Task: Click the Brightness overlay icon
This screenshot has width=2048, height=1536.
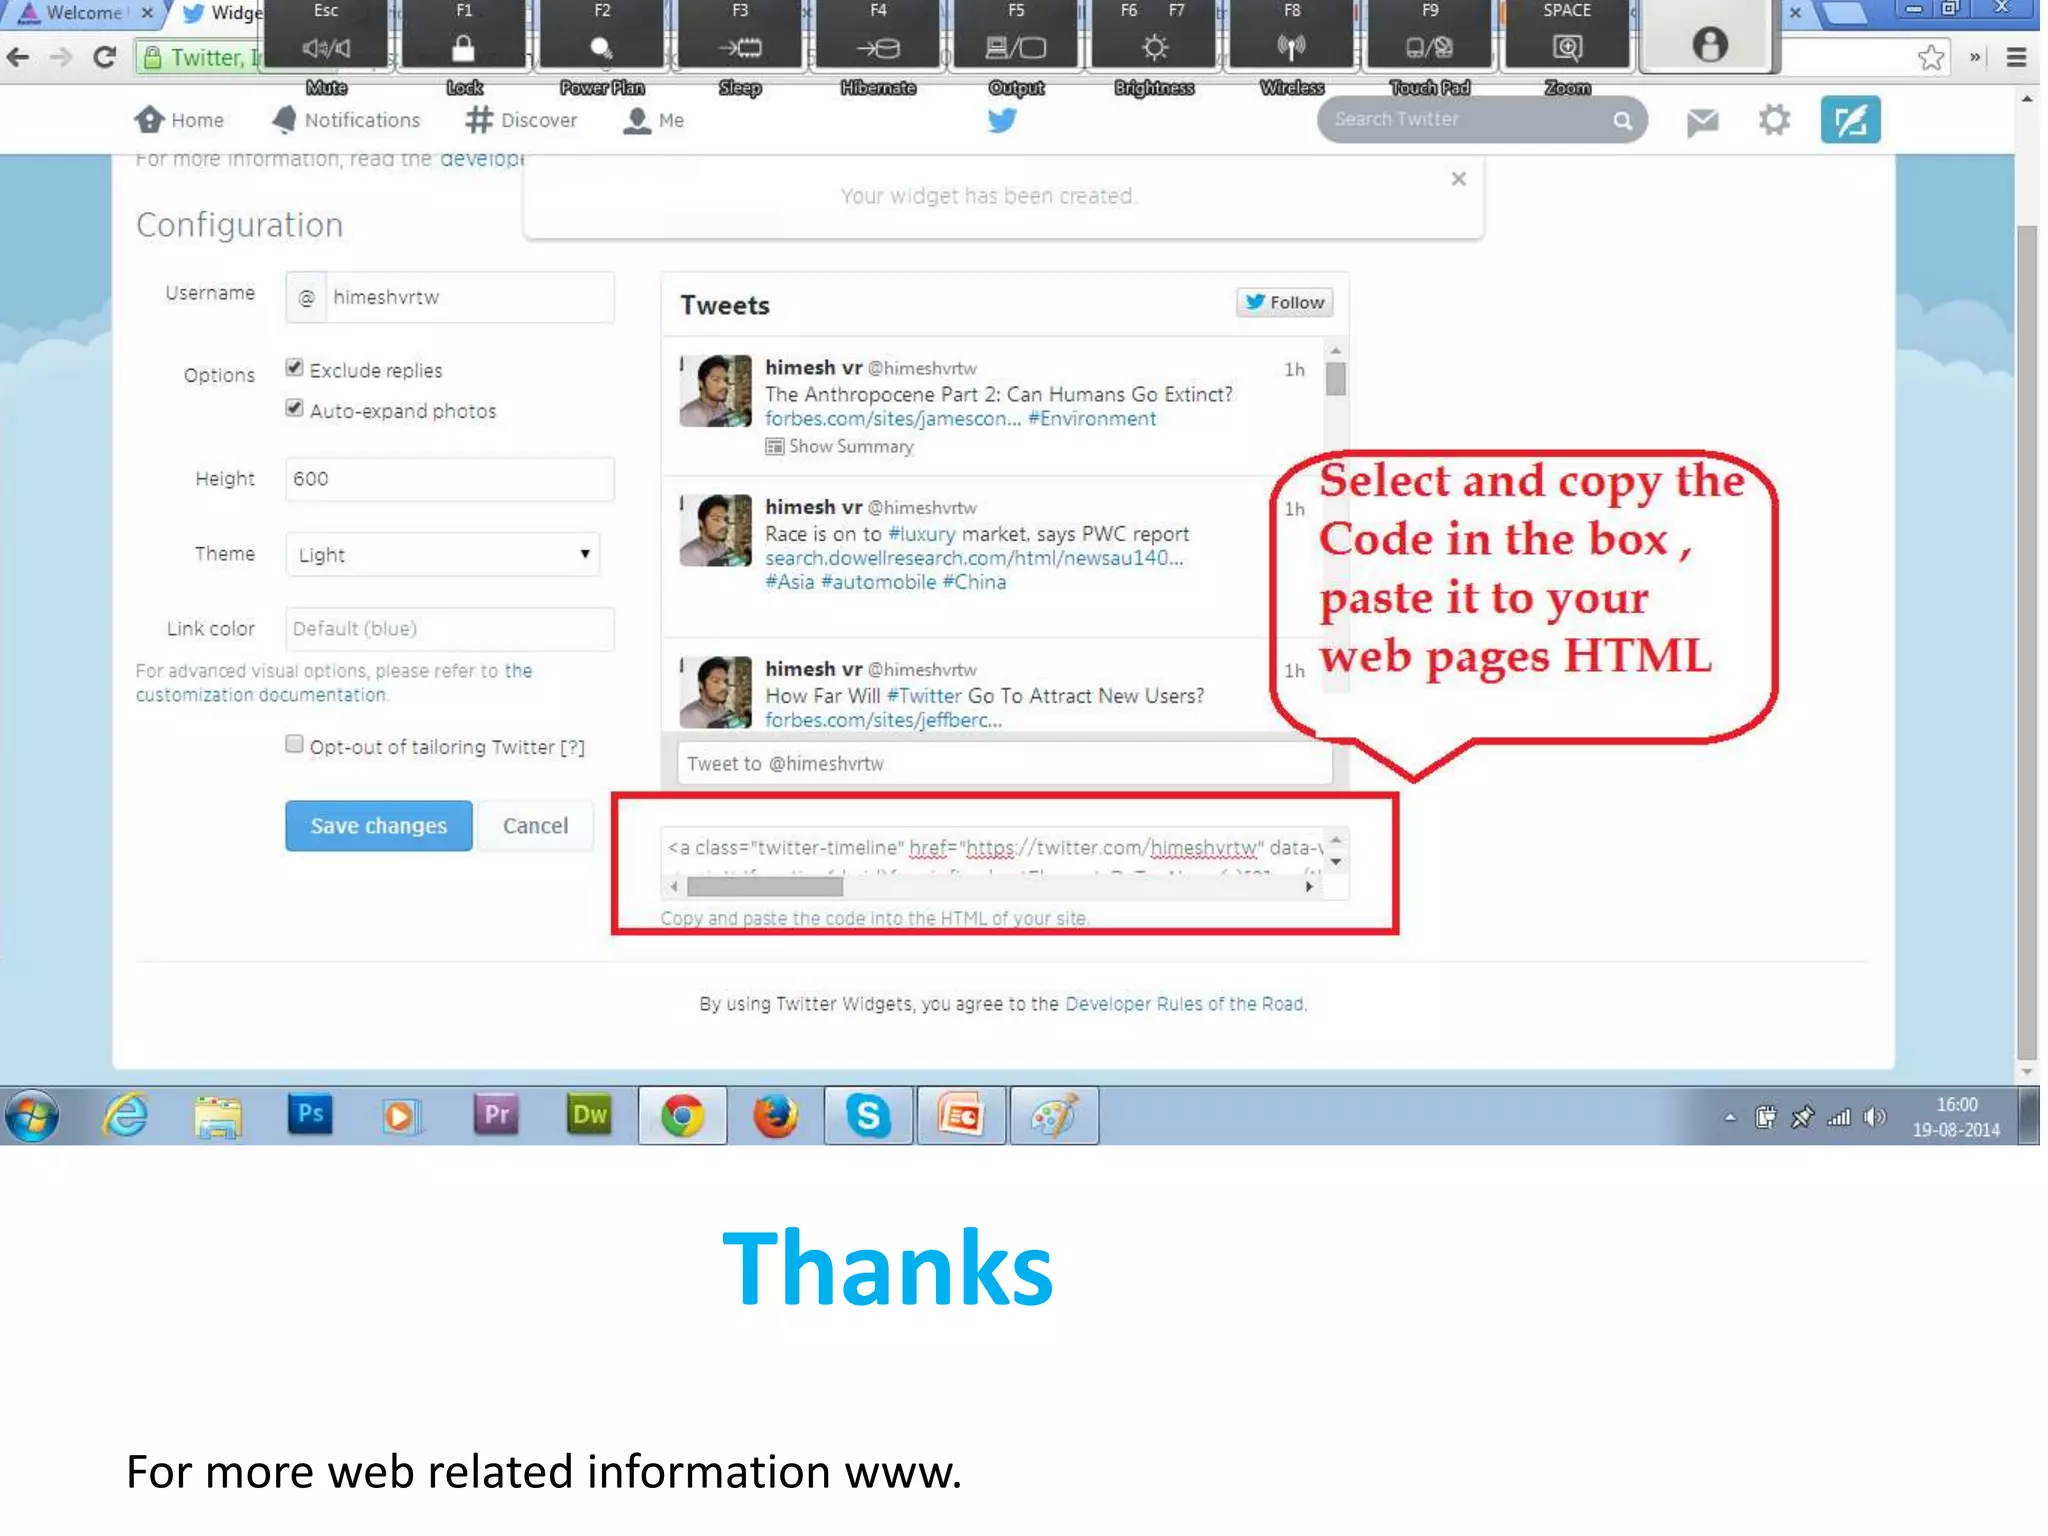Action: [1154, 47]
